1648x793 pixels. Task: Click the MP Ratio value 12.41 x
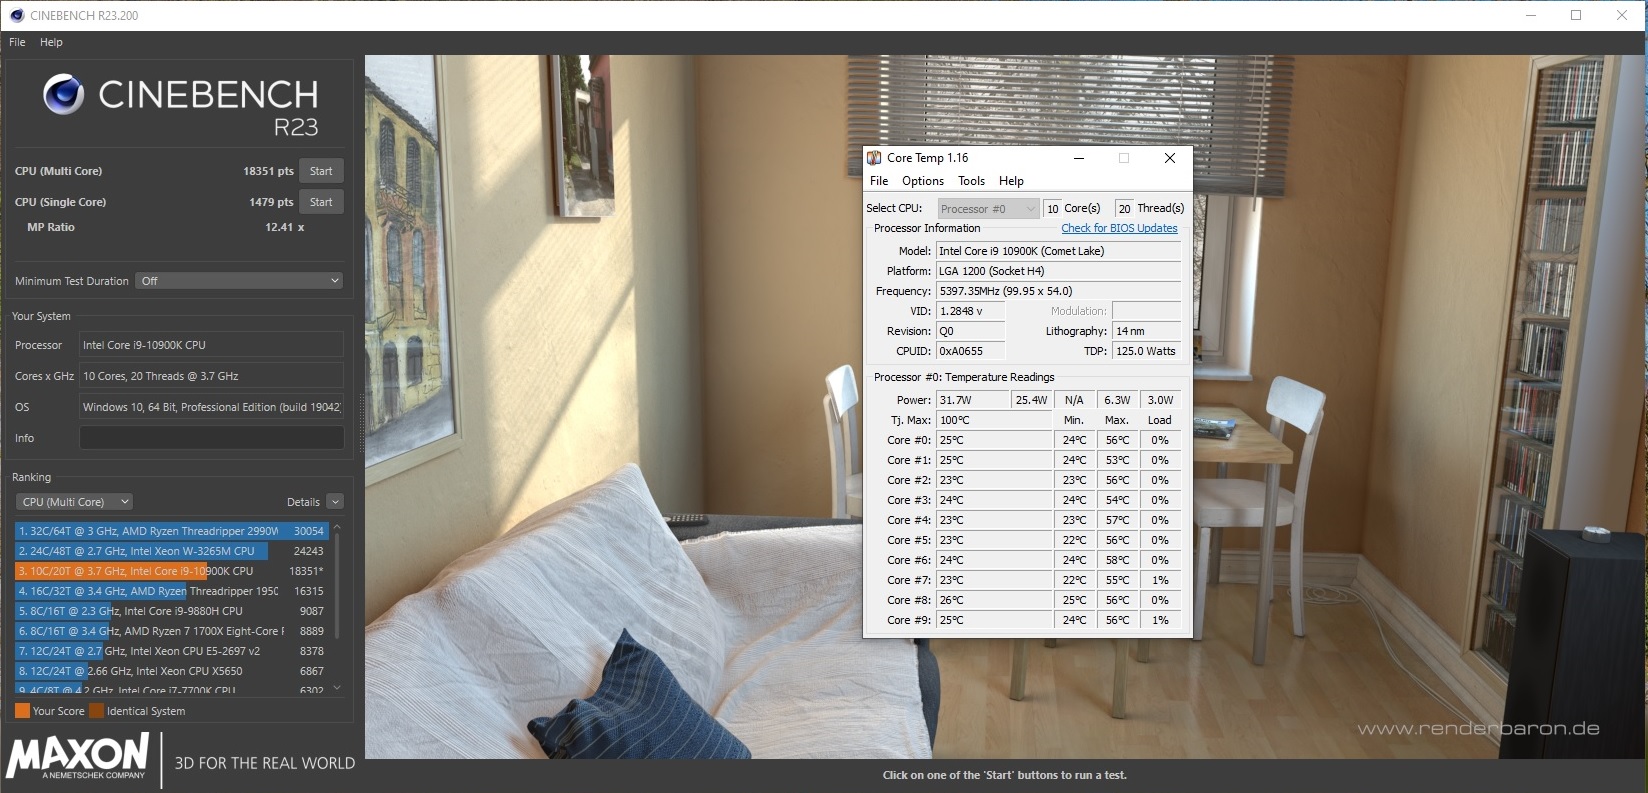click(284, 227)
